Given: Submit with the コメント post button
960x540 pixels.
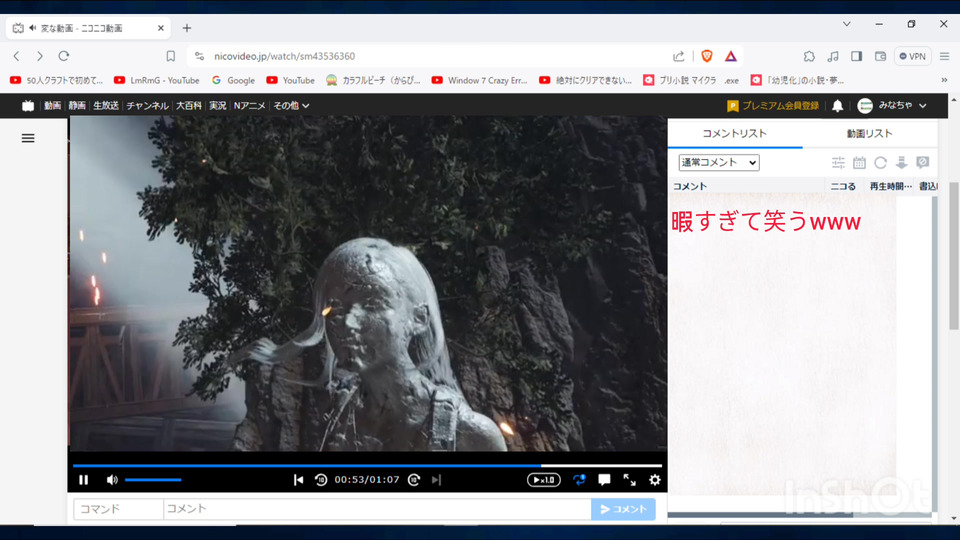Looking at the screenshot, I should (623, 509).
